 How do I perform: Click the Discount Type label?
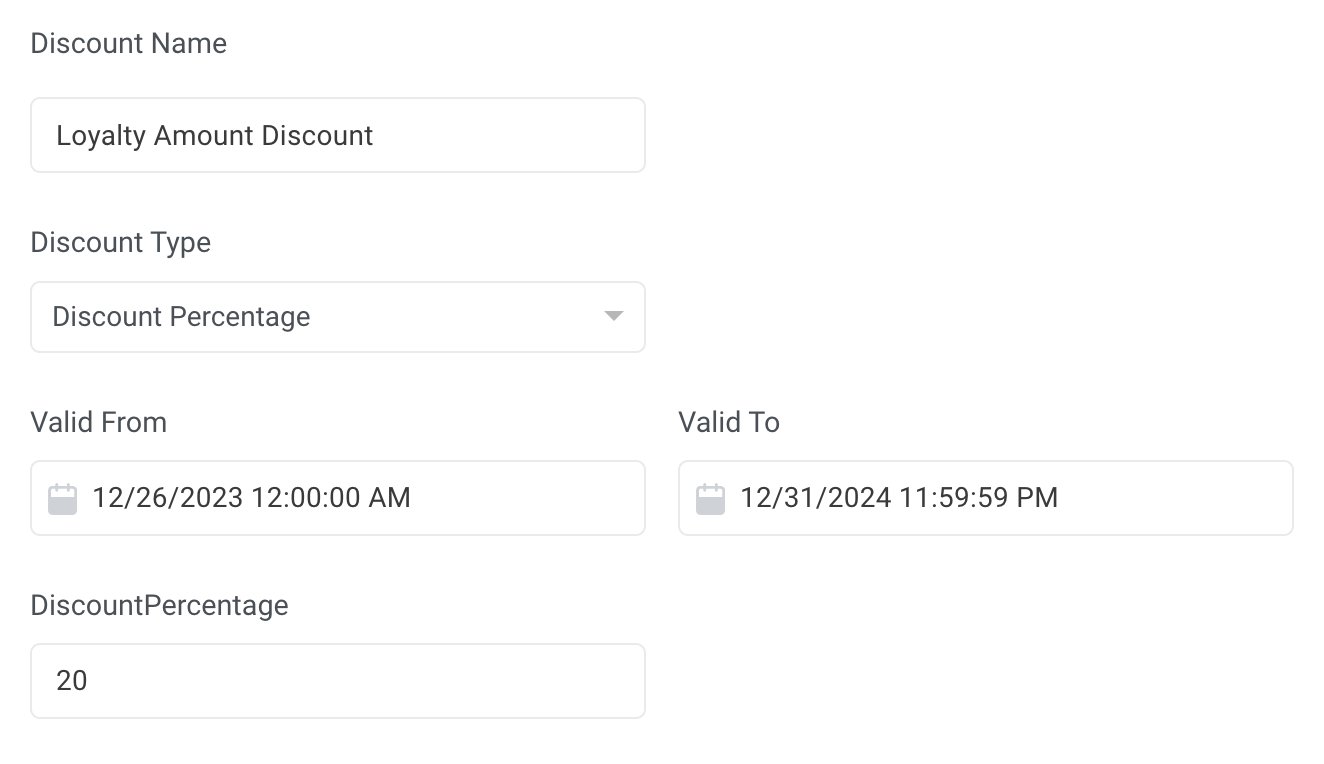(121, 243)
